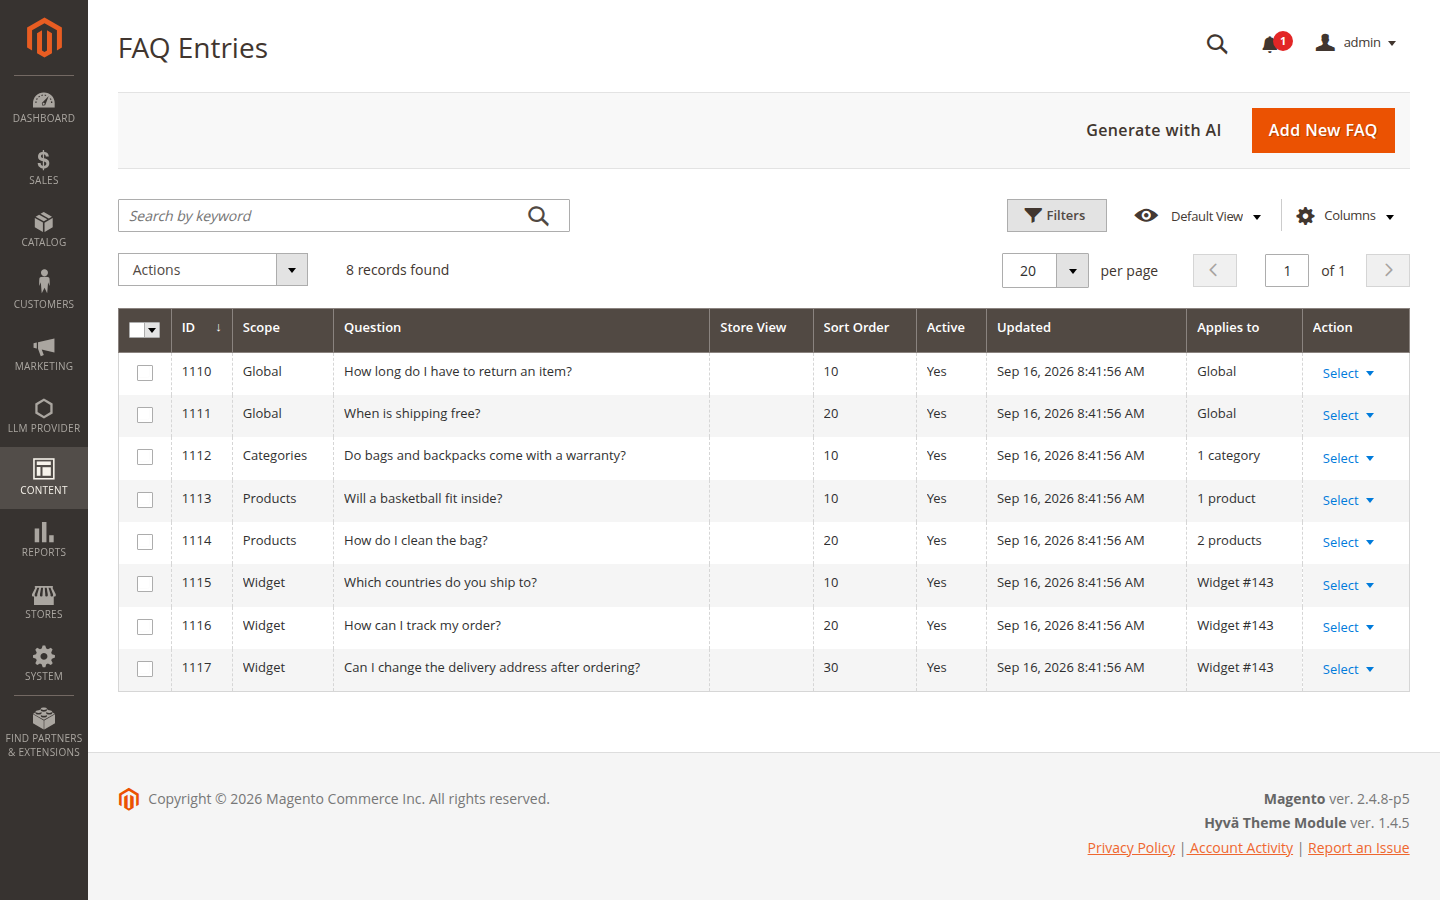The image size is (1440, 900).
Task: Check the row 1113 checkbox
Action: point(145,500)
